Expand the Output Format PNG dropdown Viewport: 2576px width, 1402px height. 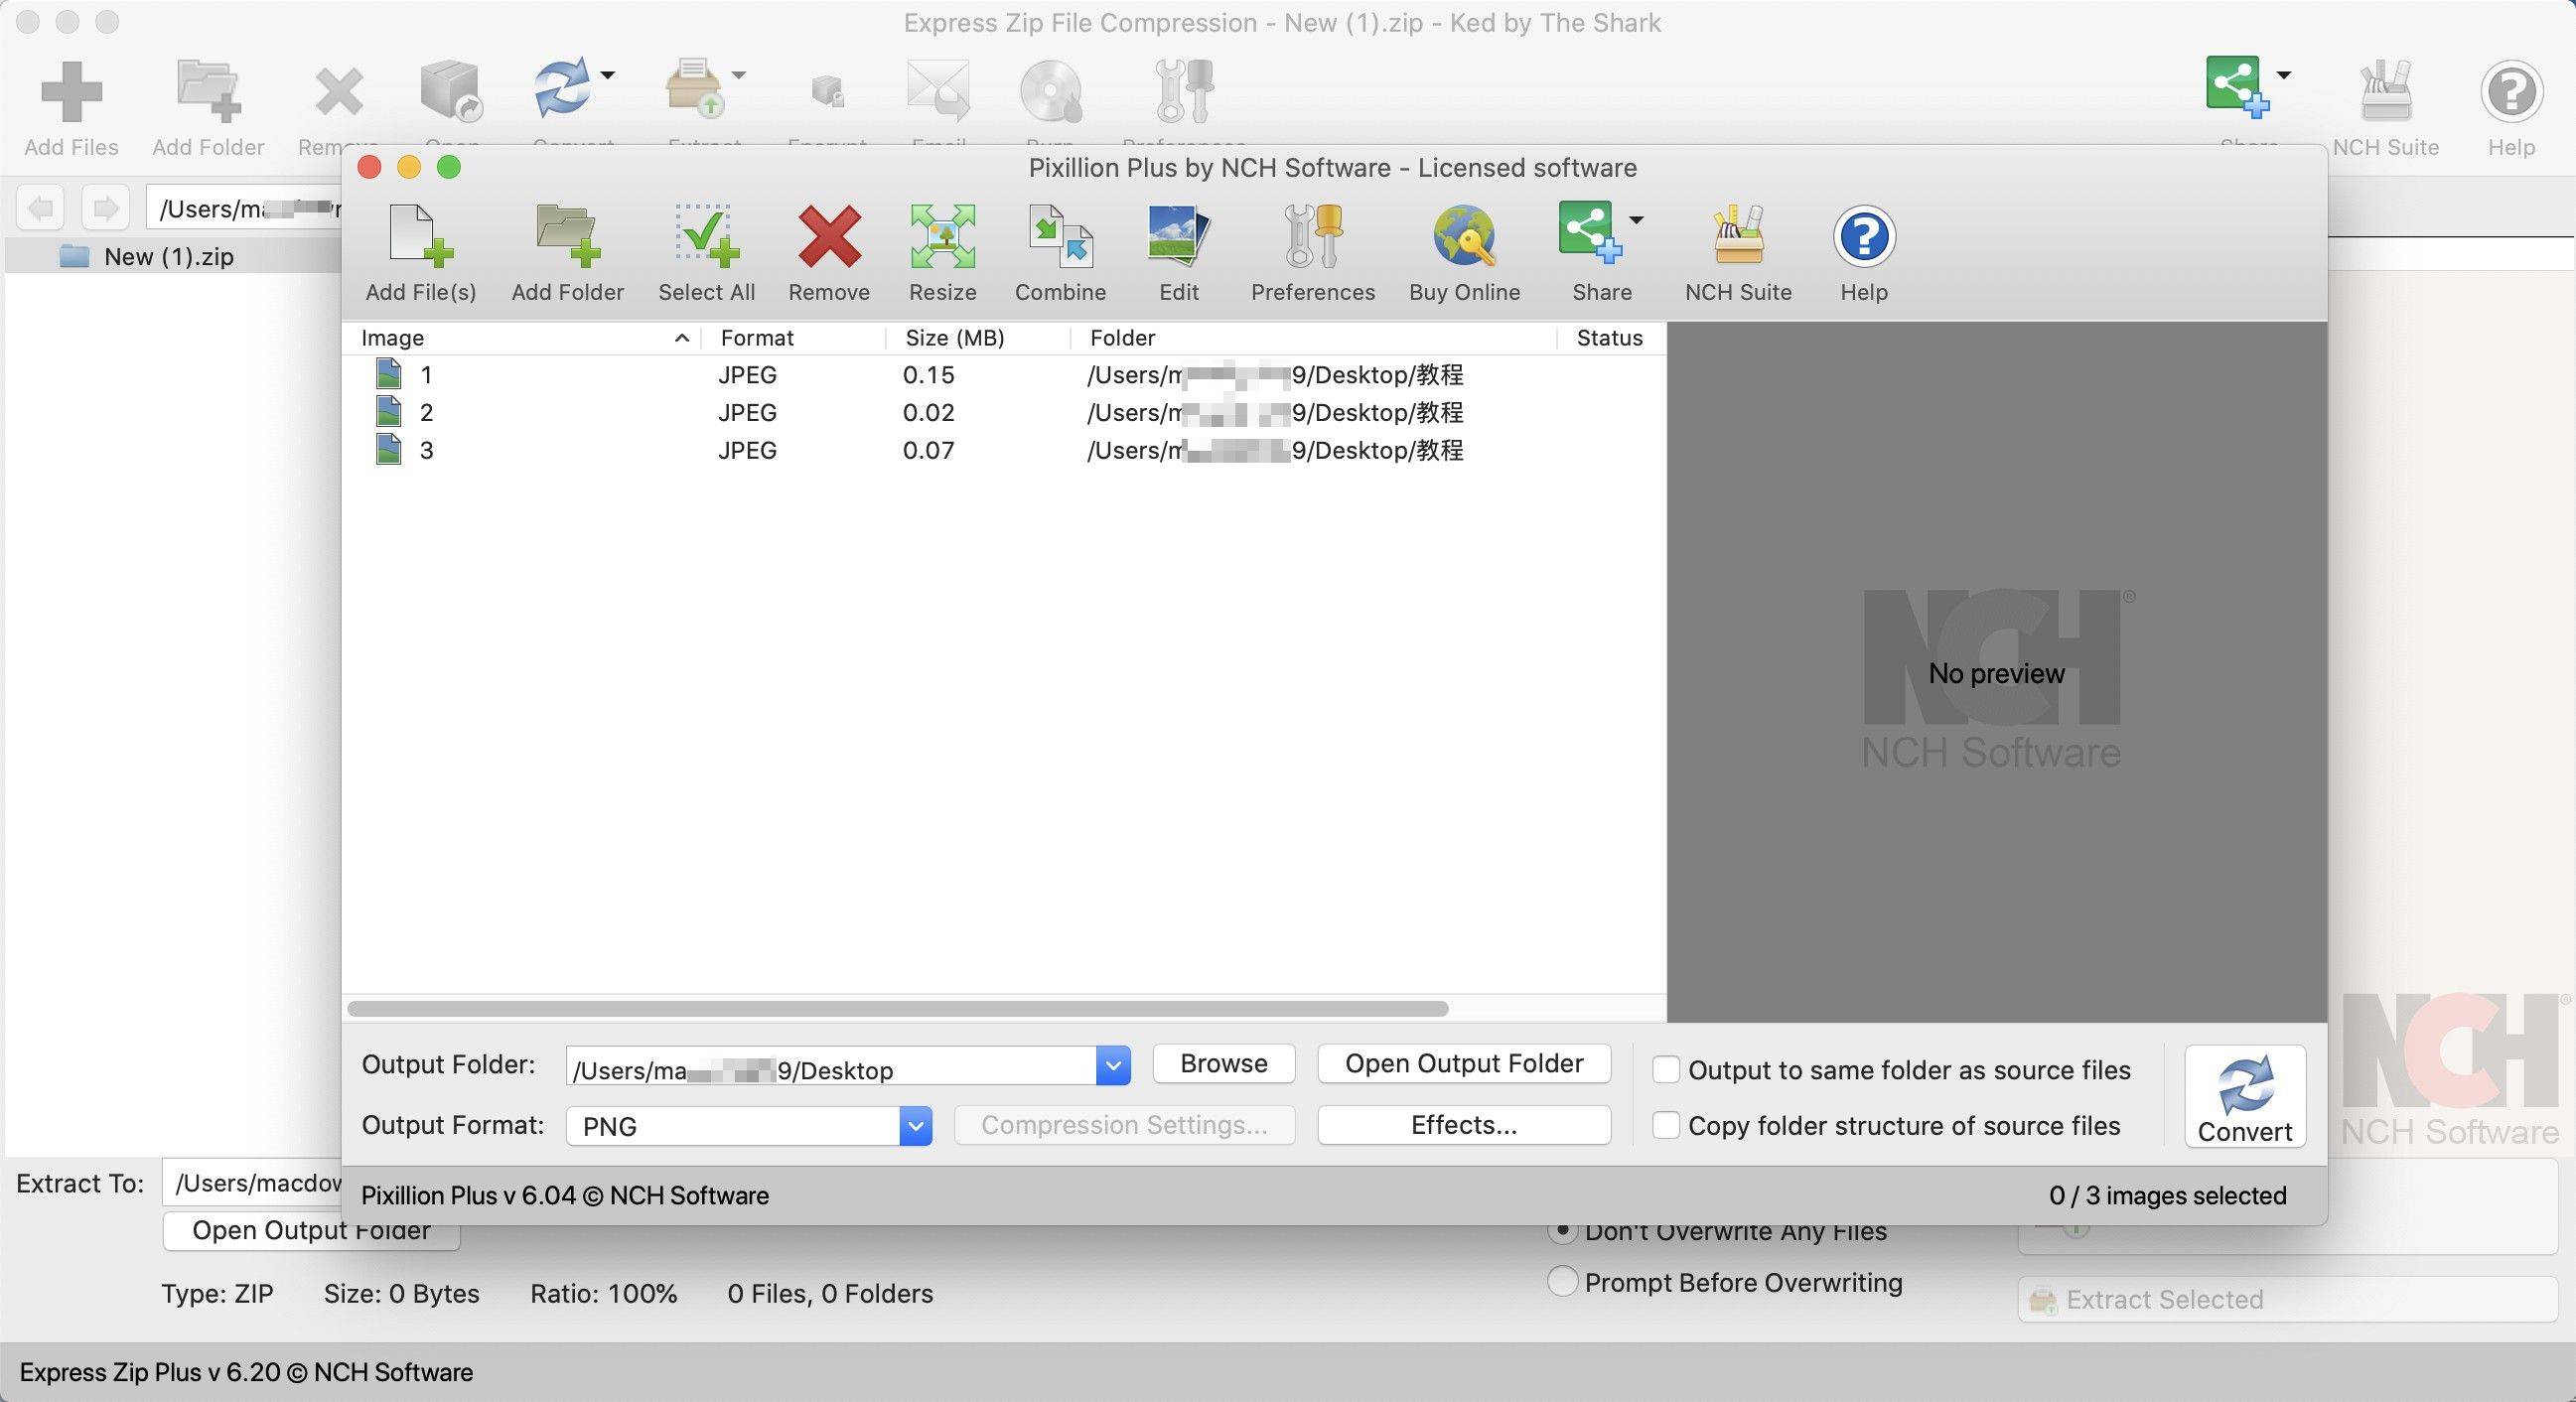[x=915, y=1126]
